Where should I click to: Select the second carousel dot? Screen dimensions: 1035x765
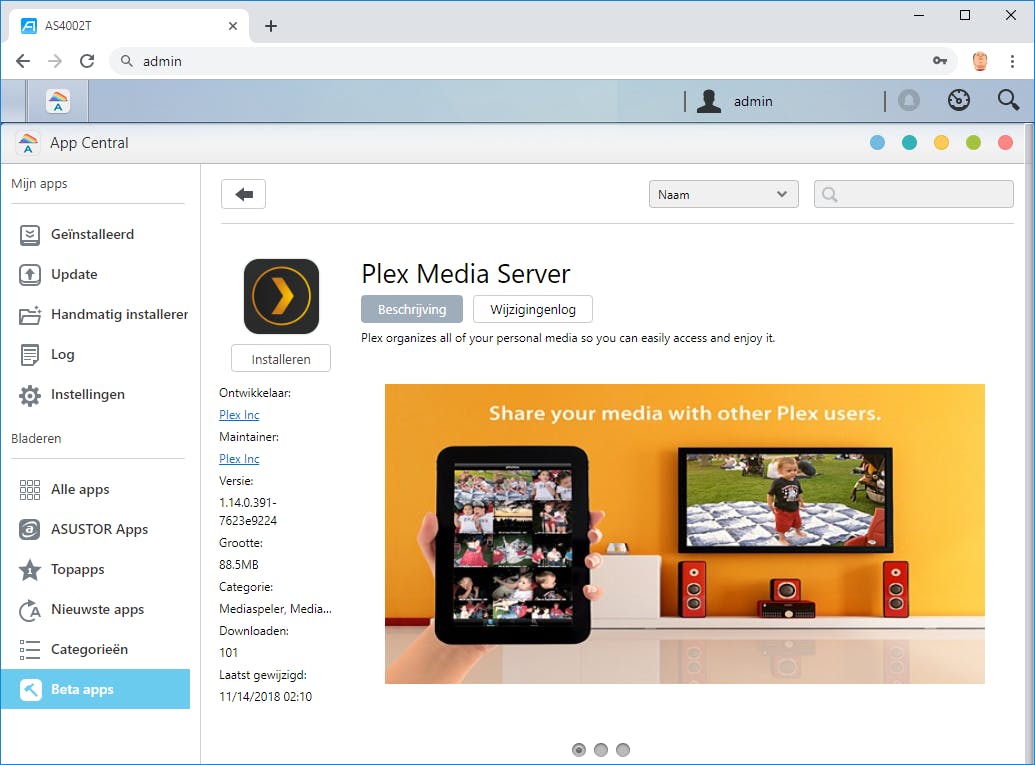point(601,750)
